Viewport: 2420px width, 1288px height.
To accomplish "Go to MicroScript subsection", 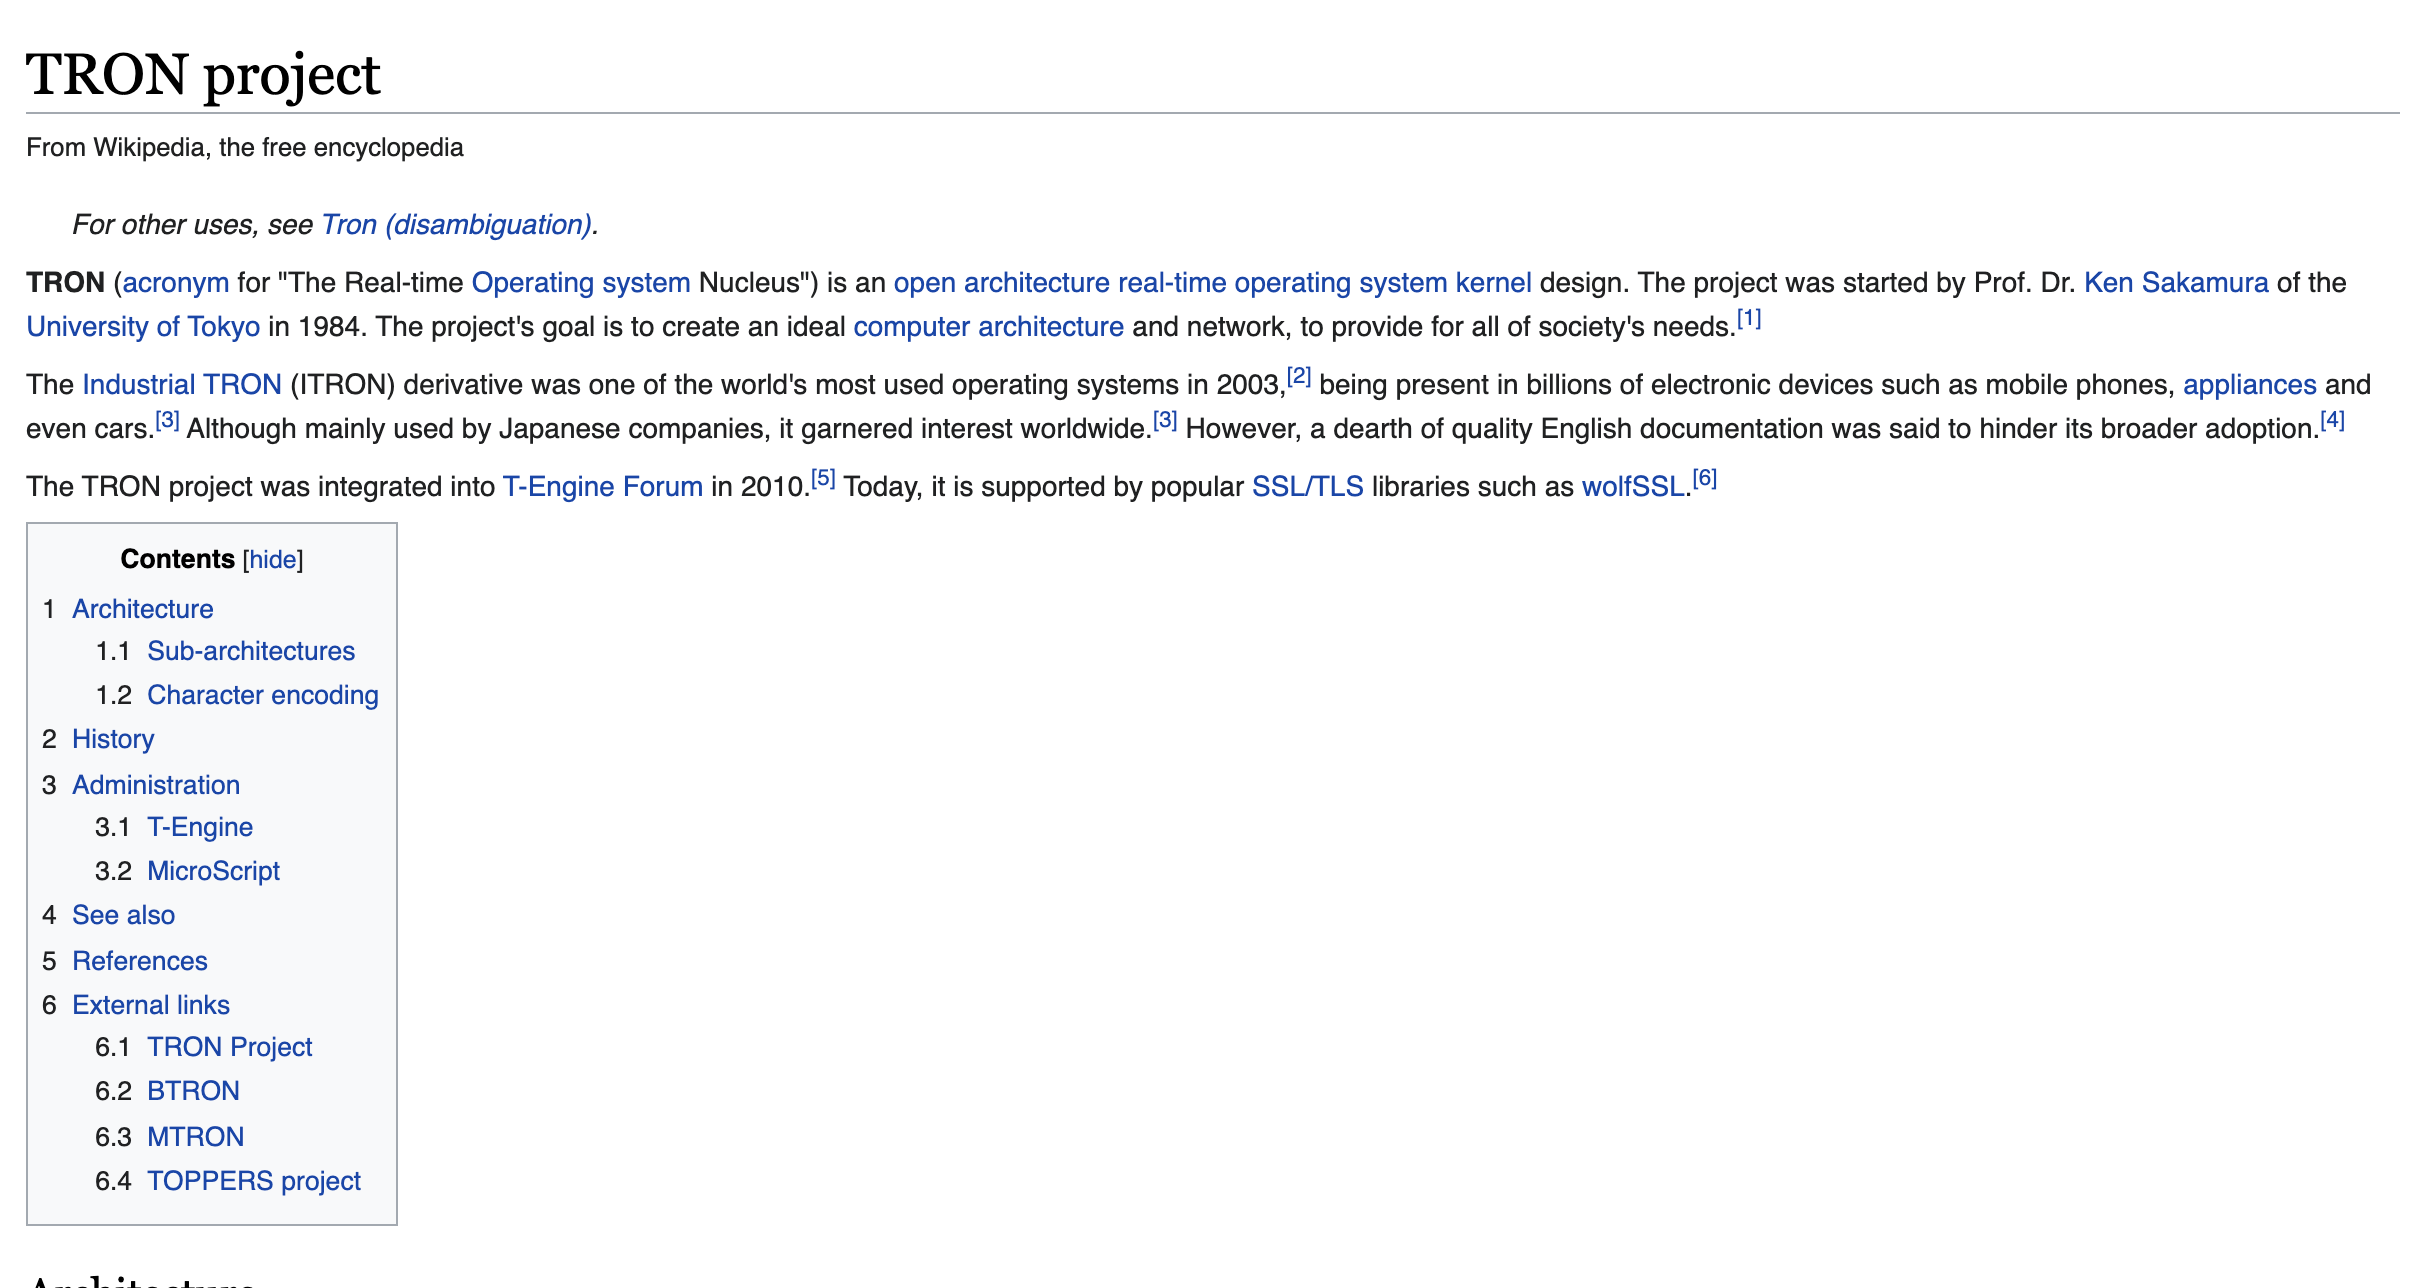I will tap(213, 871).
